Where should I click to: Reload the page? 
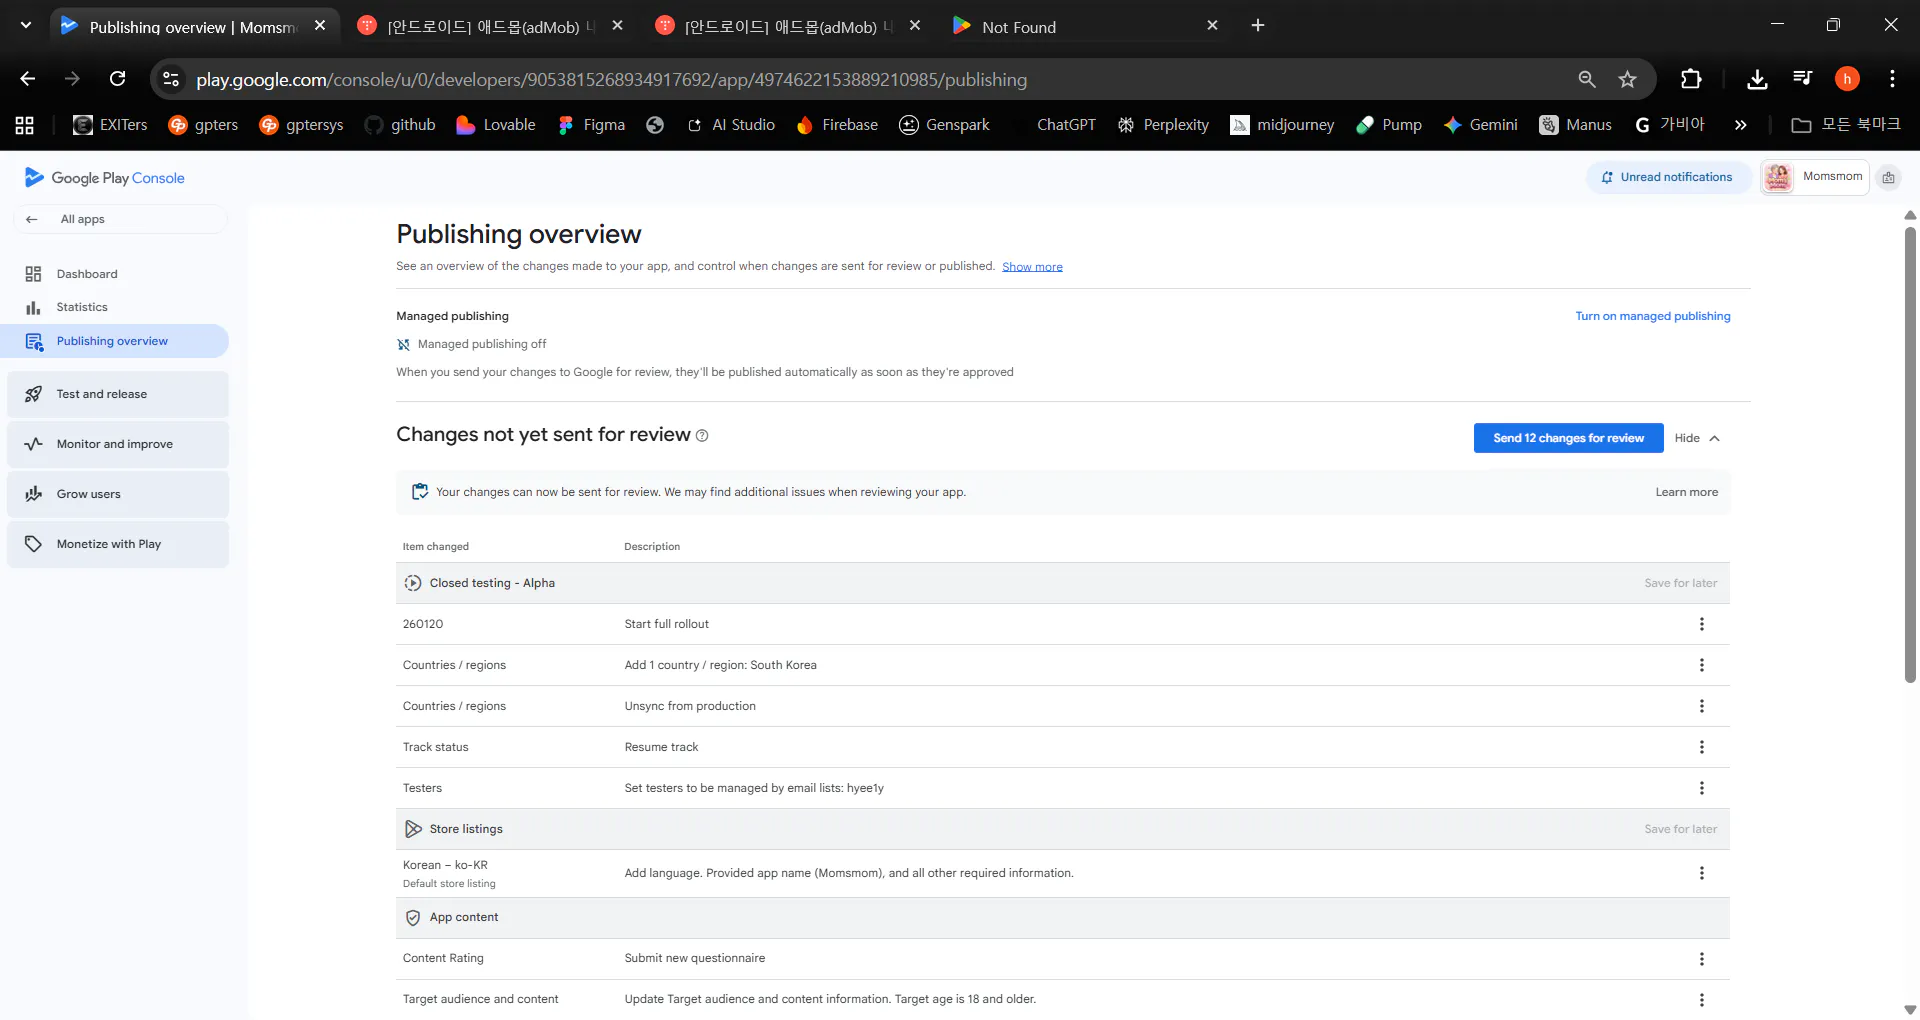[x=117, y=79]
